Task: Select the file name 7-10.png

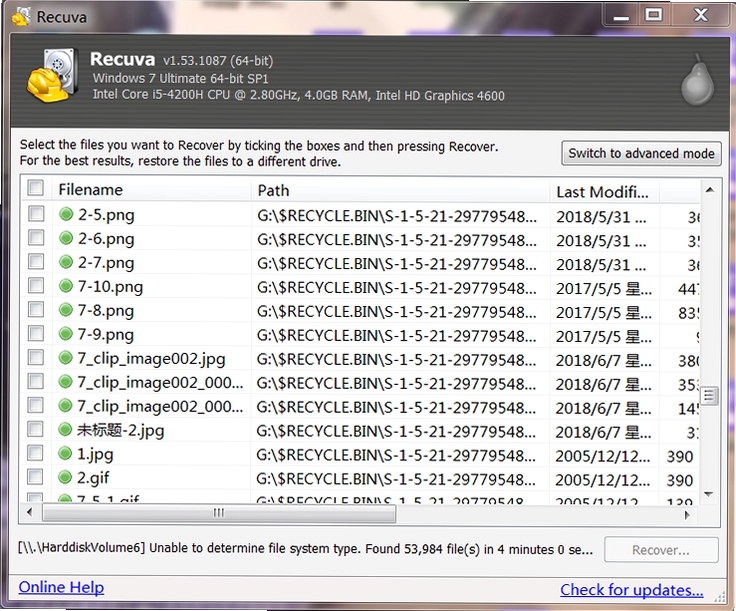Action: tap(110, 287)
